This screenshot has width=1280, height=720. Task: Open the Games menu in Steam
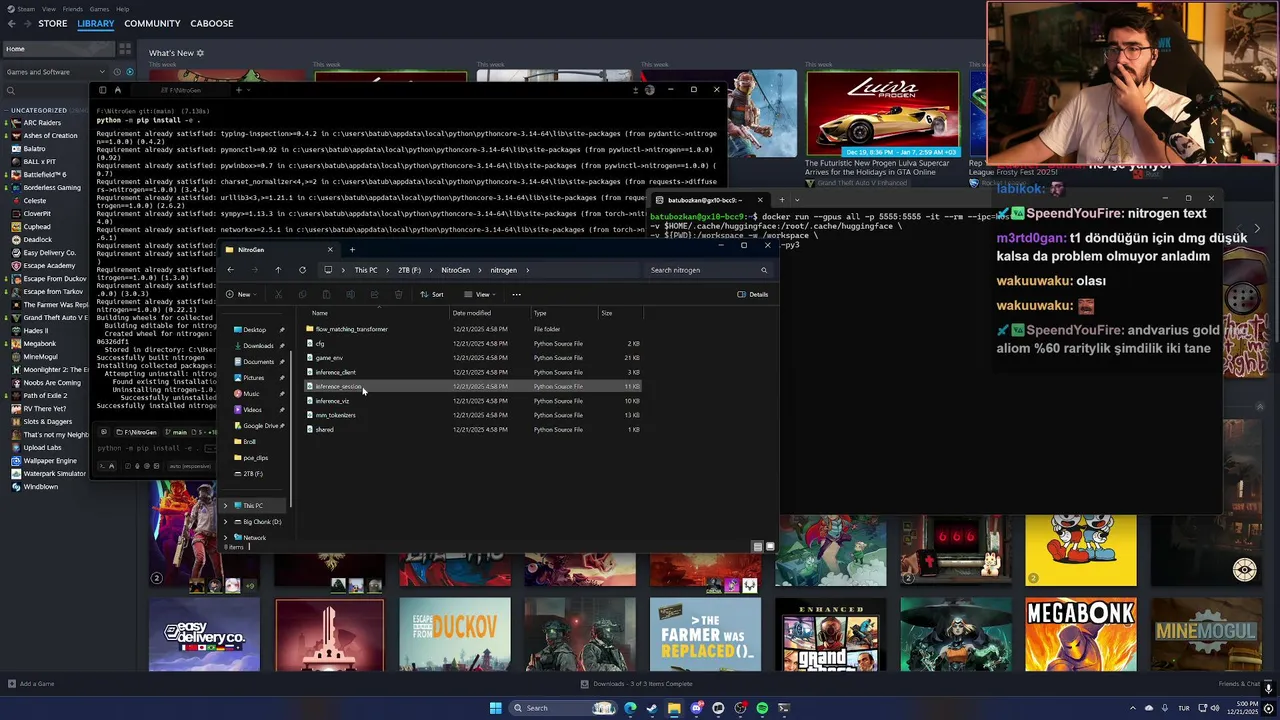coord(99,9)
